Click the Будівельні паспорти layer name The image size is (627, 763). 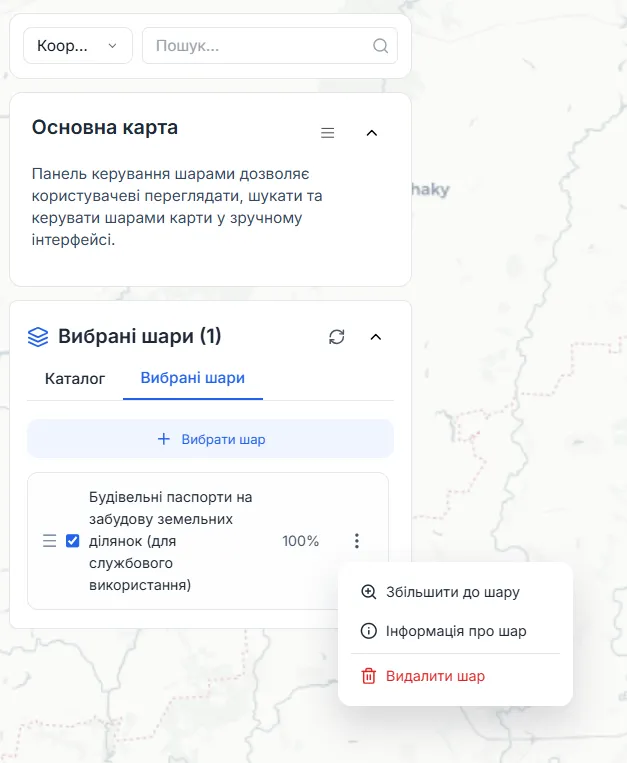[171, 541]
